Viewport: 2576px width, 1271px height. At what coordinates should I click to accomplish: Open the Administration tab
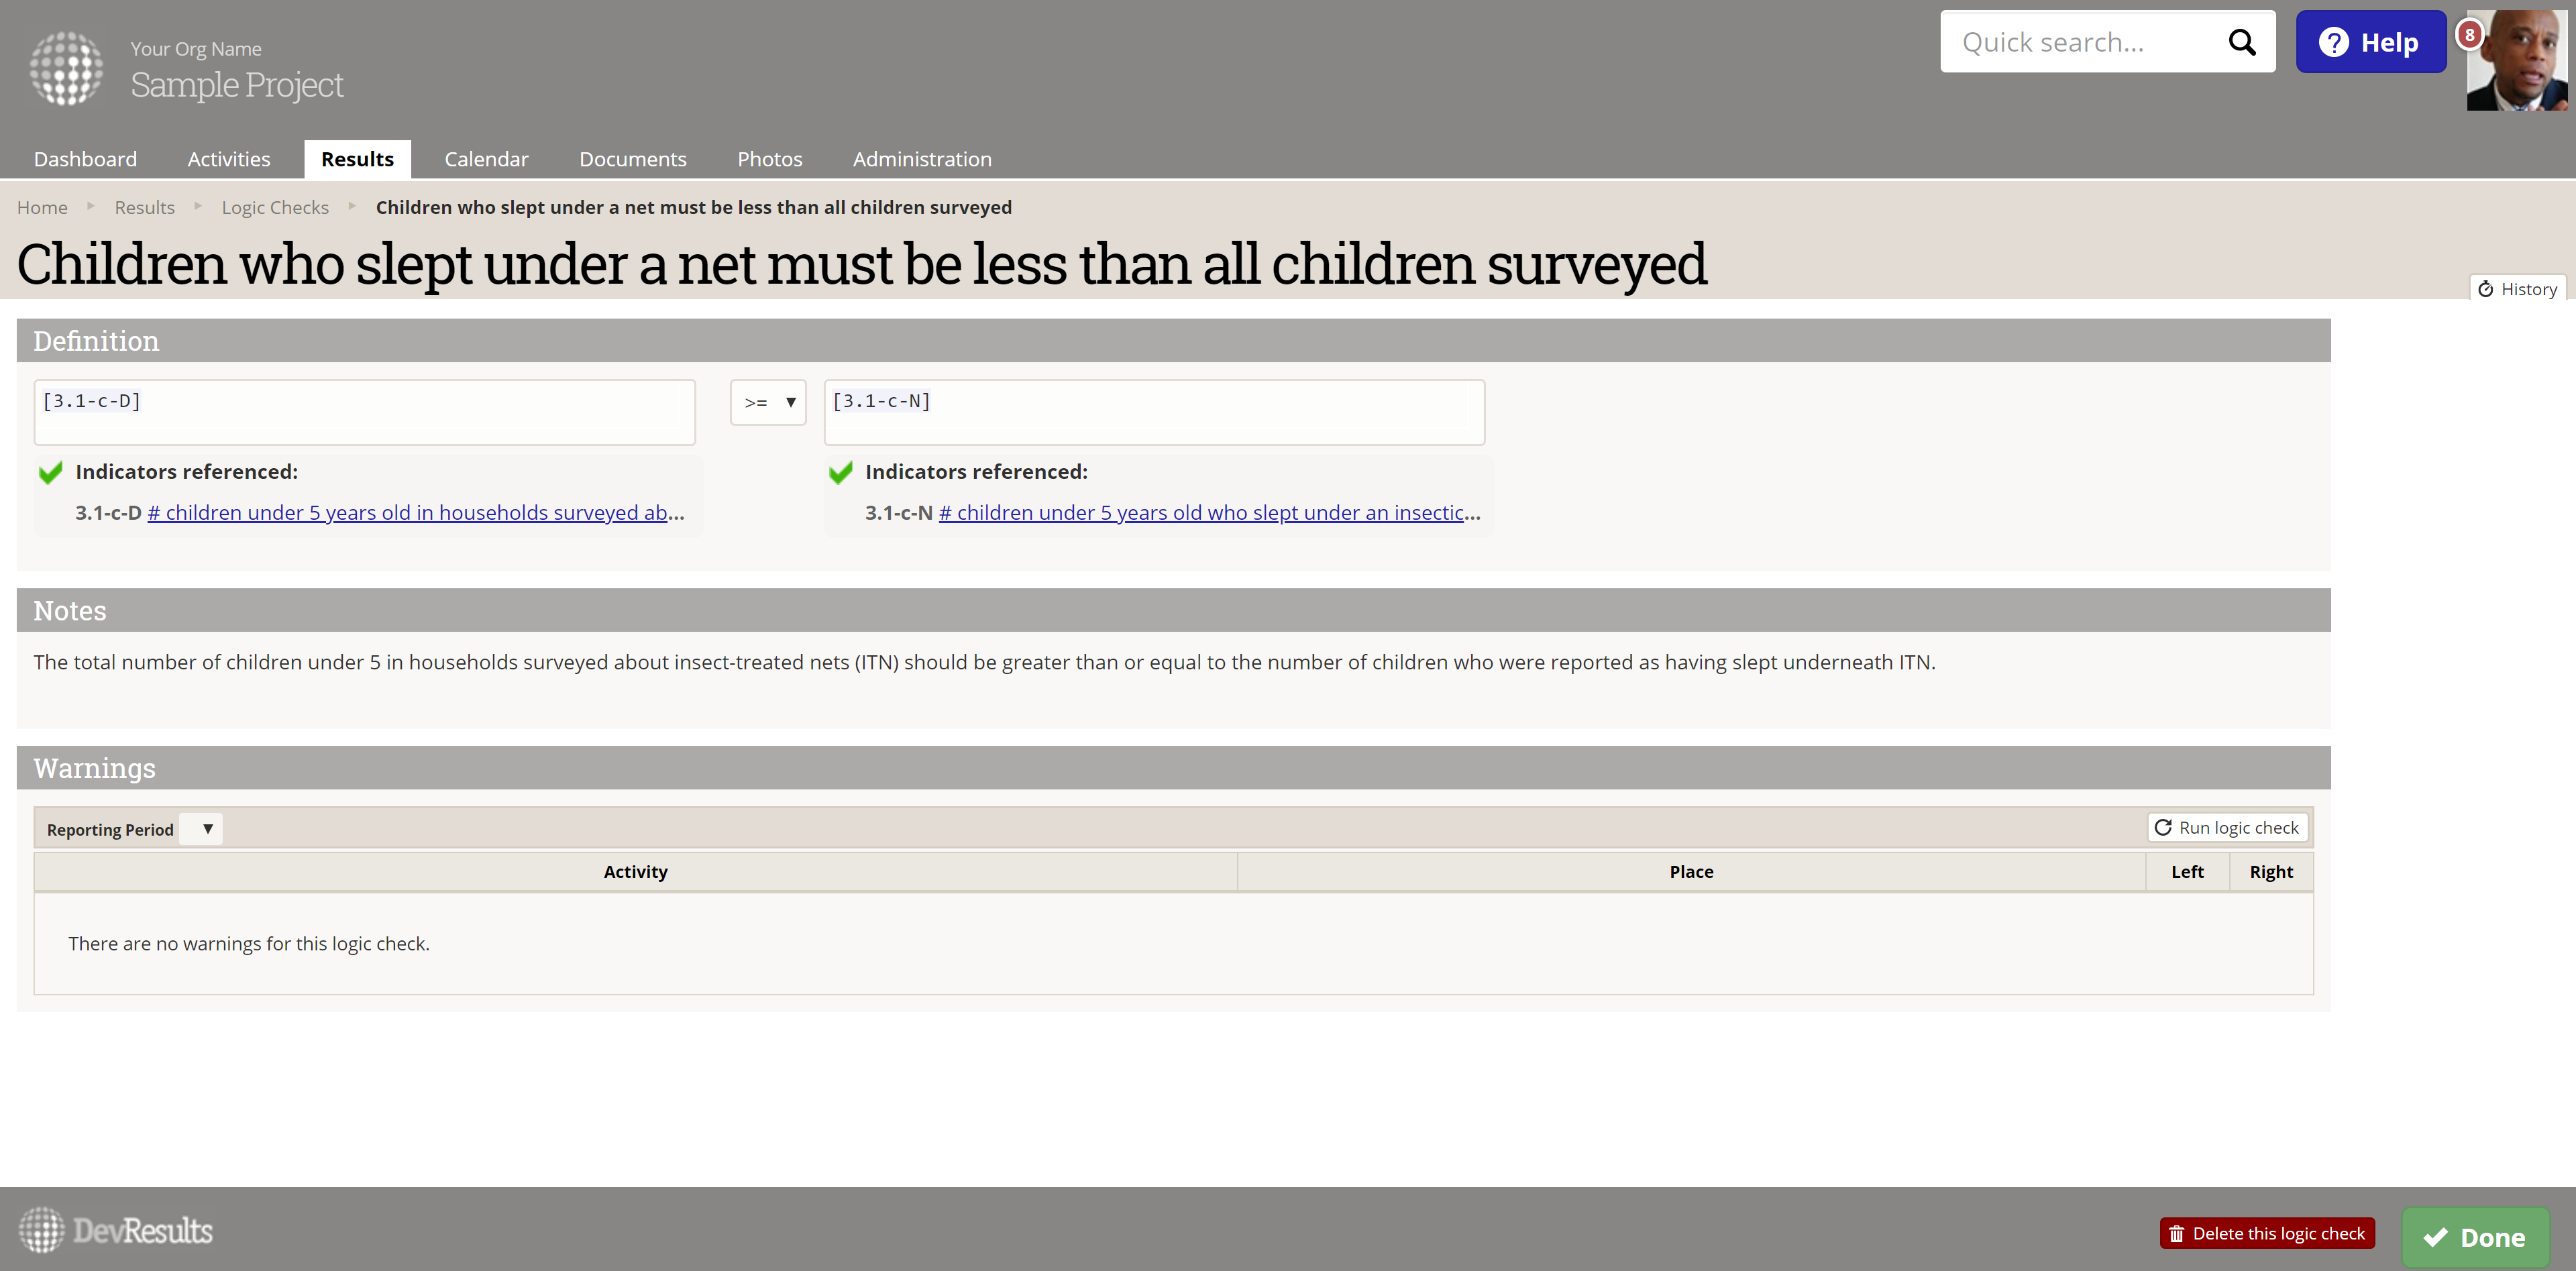[x=921, y=159]
